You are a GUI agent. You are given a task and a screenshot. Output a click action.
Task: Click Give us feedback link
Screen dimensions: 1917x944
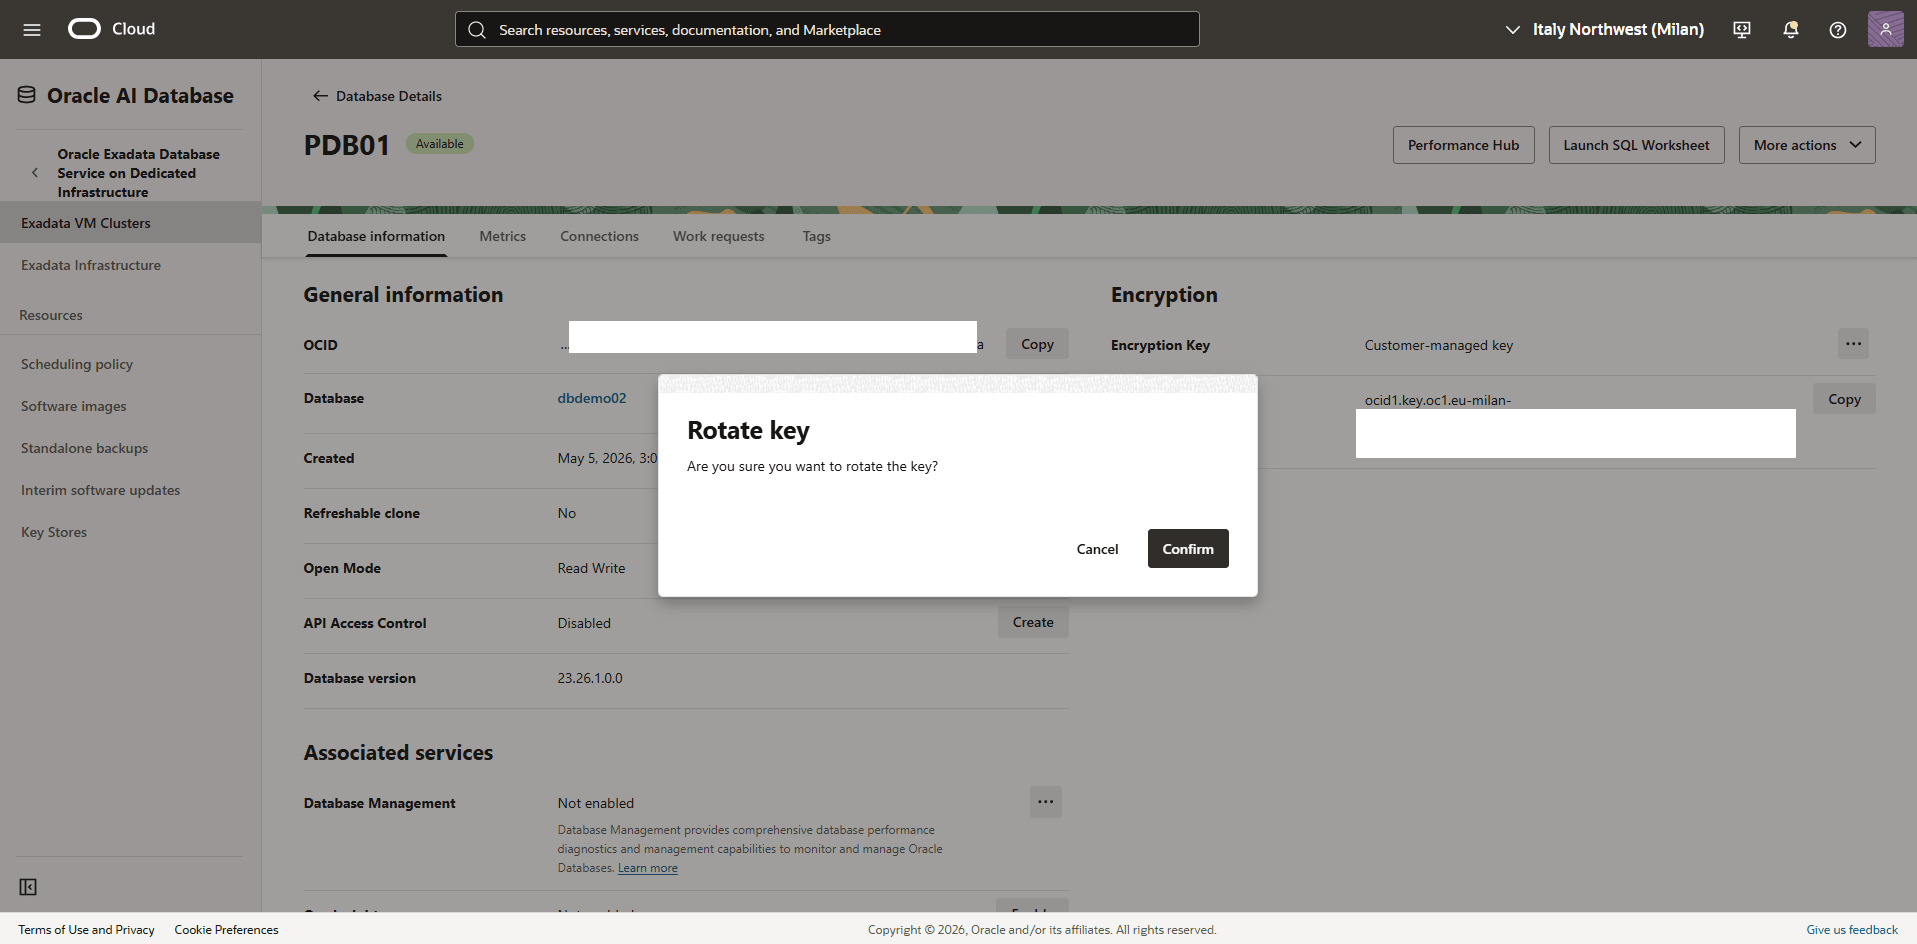1852,930
